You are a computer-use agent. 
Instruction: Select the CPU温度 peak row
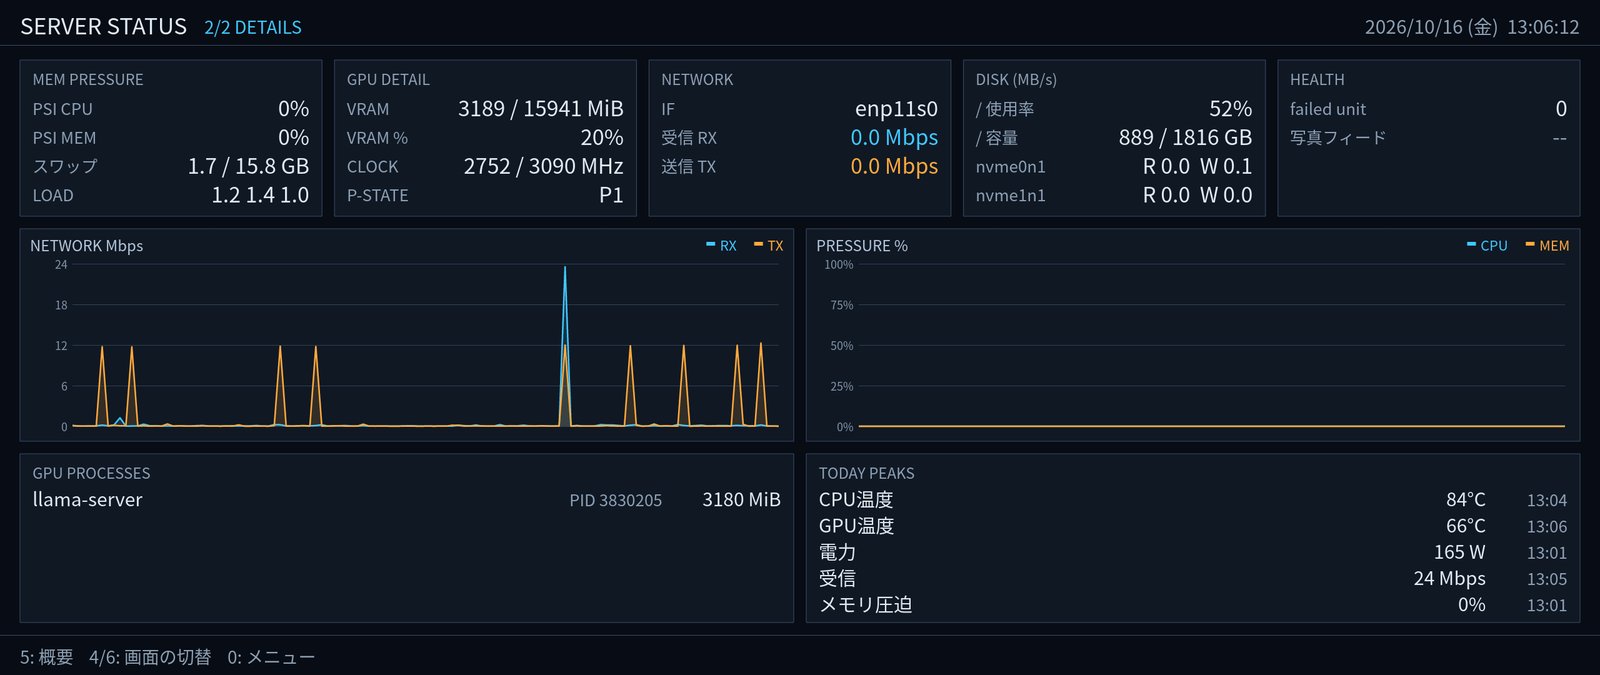[1193, 500]
